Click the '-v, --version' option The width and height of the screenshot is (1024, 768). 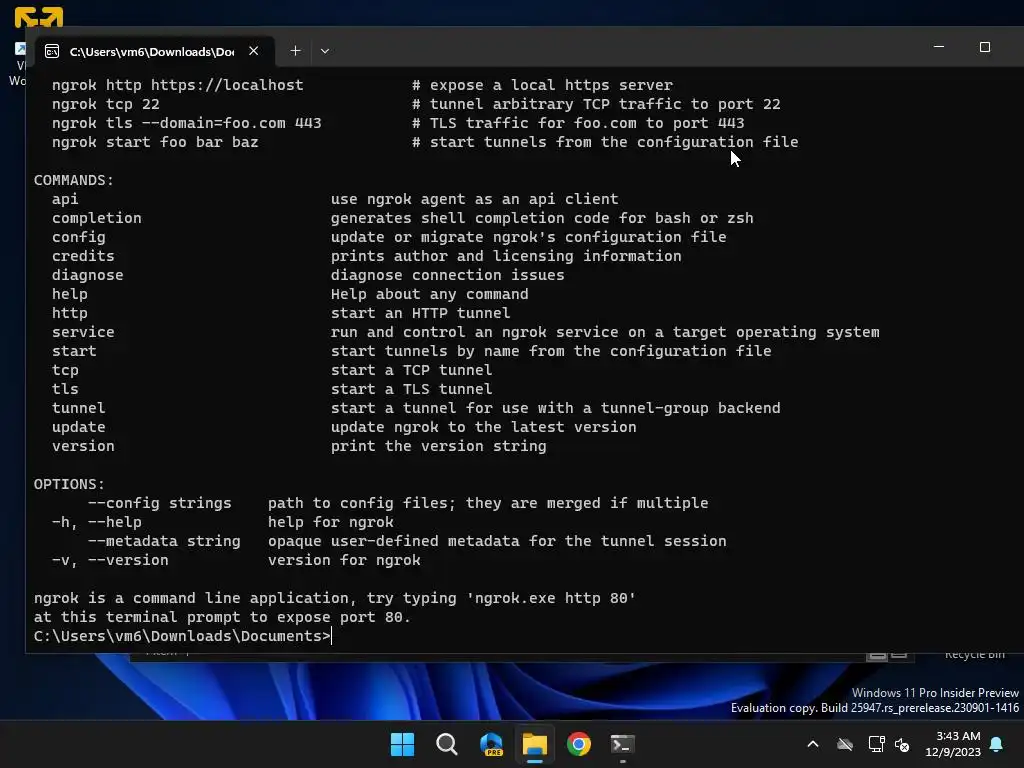pyautogui.click(x=110, y=560)
